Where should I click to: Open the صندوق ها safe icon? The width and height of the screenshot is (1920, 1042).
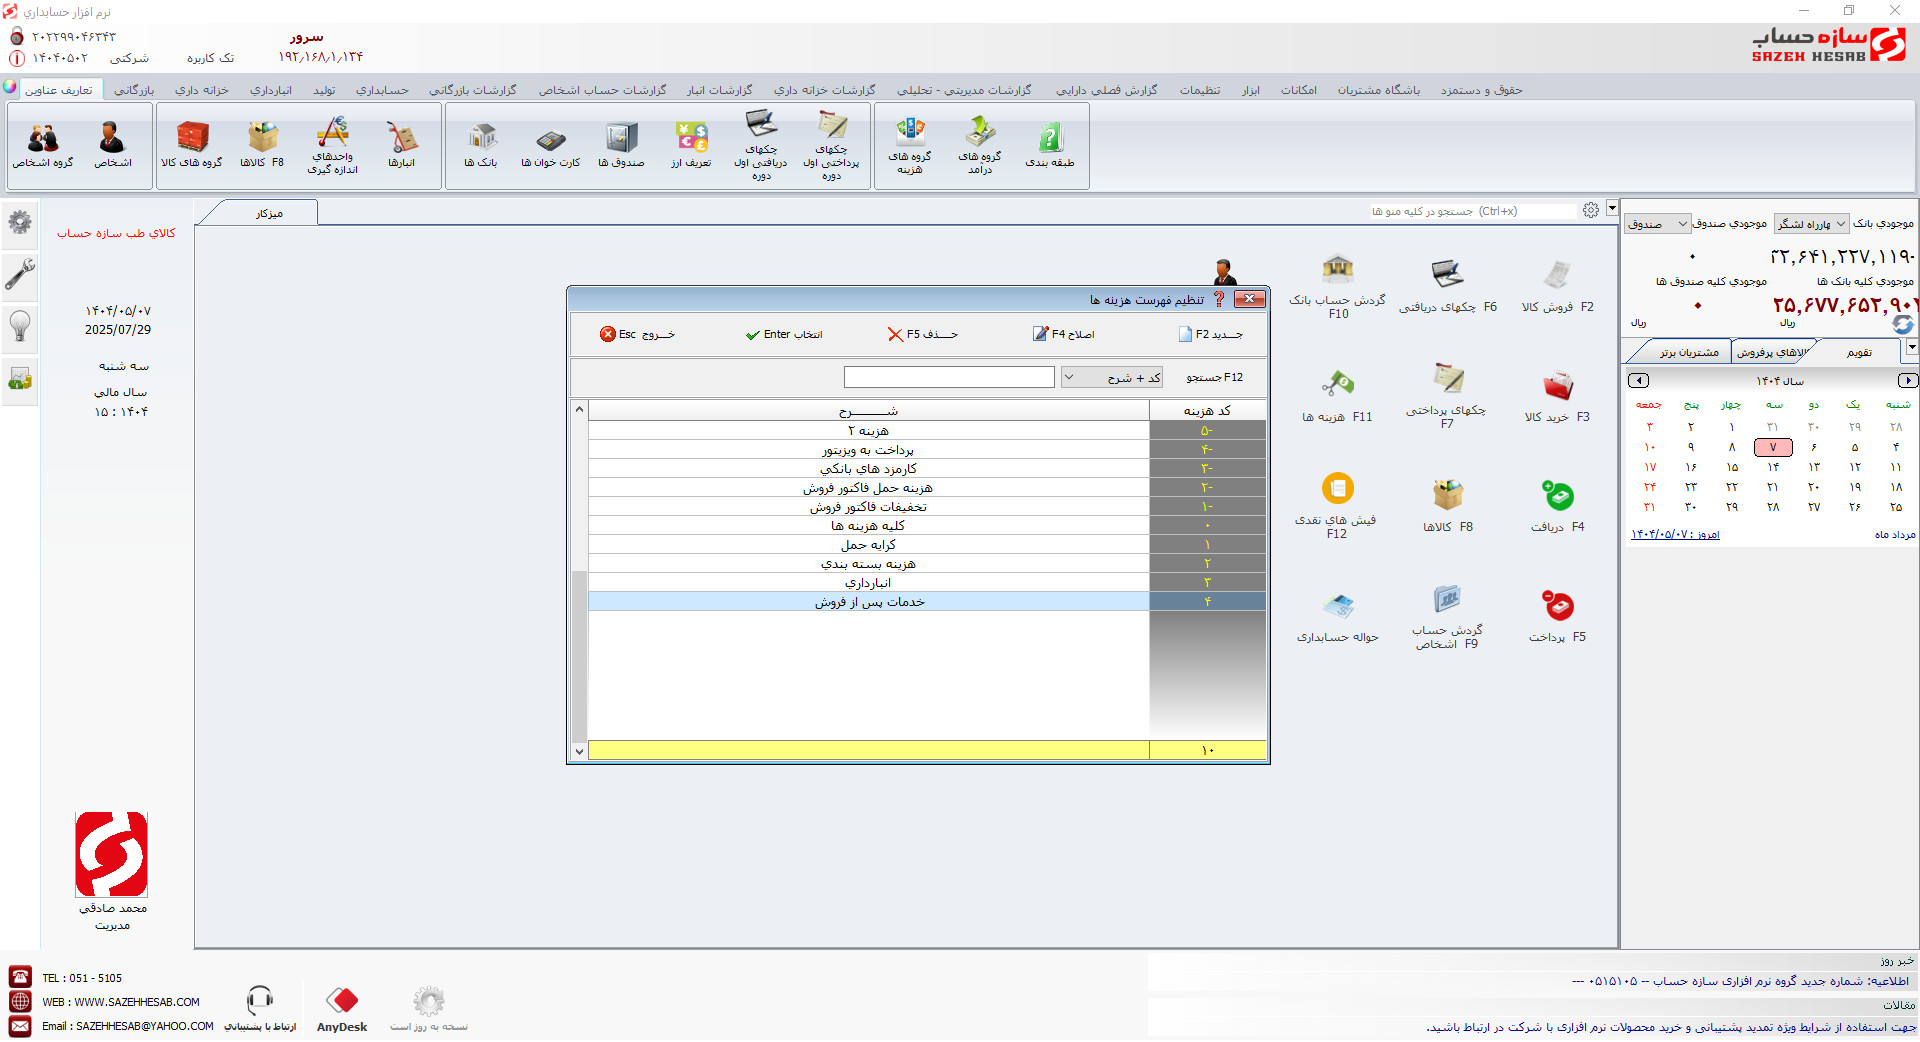621,145
